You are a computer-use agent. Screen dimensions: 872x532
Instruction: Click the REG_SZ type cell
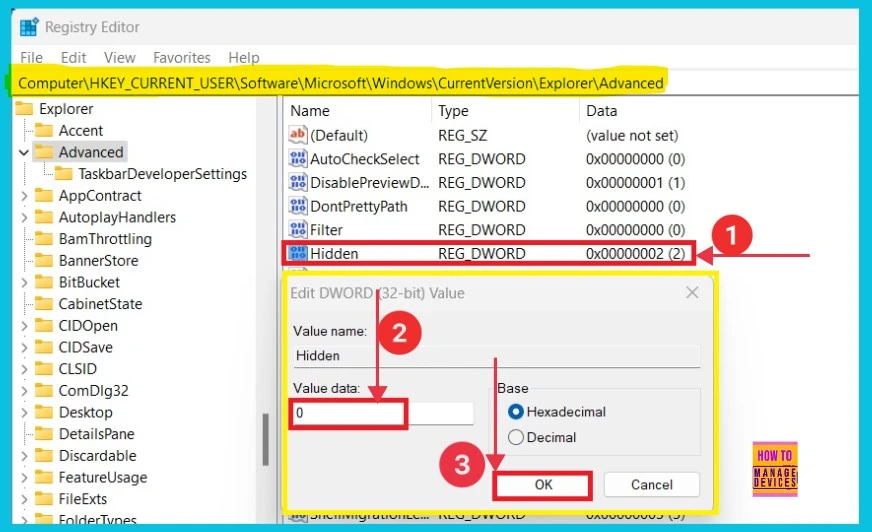463,135
